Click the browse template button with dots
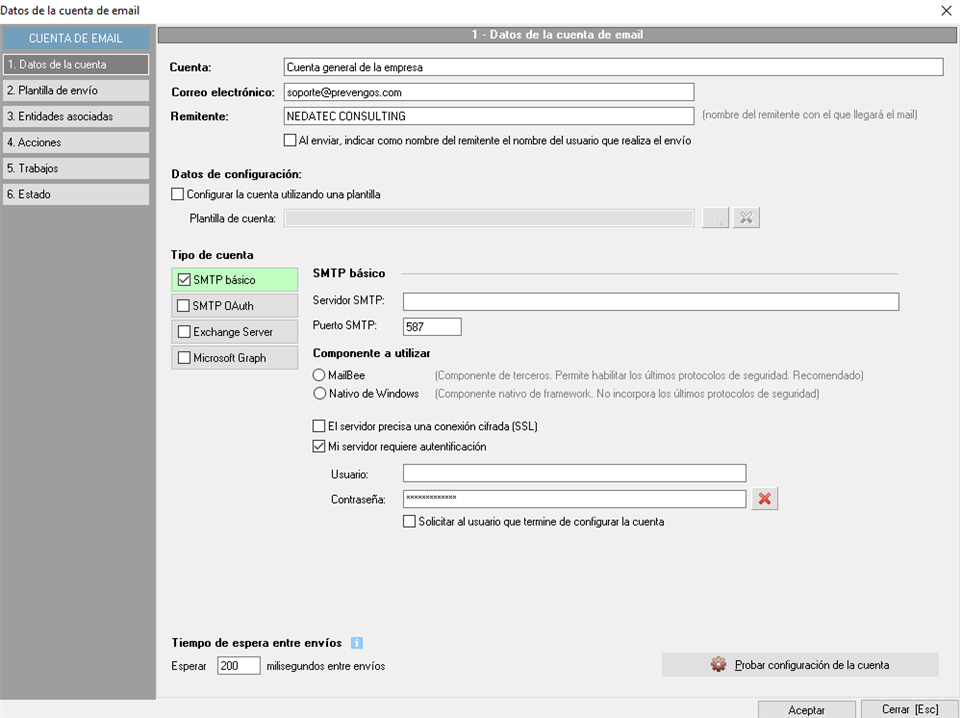 tap(715, 217)
